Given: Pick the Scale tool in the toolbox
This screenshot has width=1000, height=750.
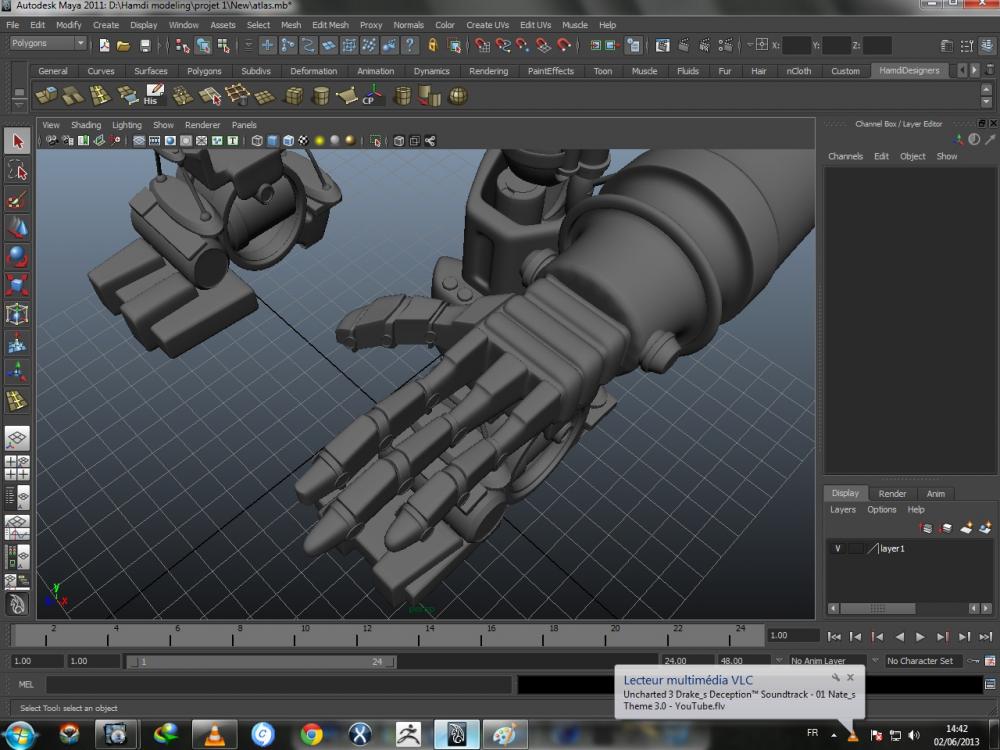Looking at the screenshot, I should [17, 286].
